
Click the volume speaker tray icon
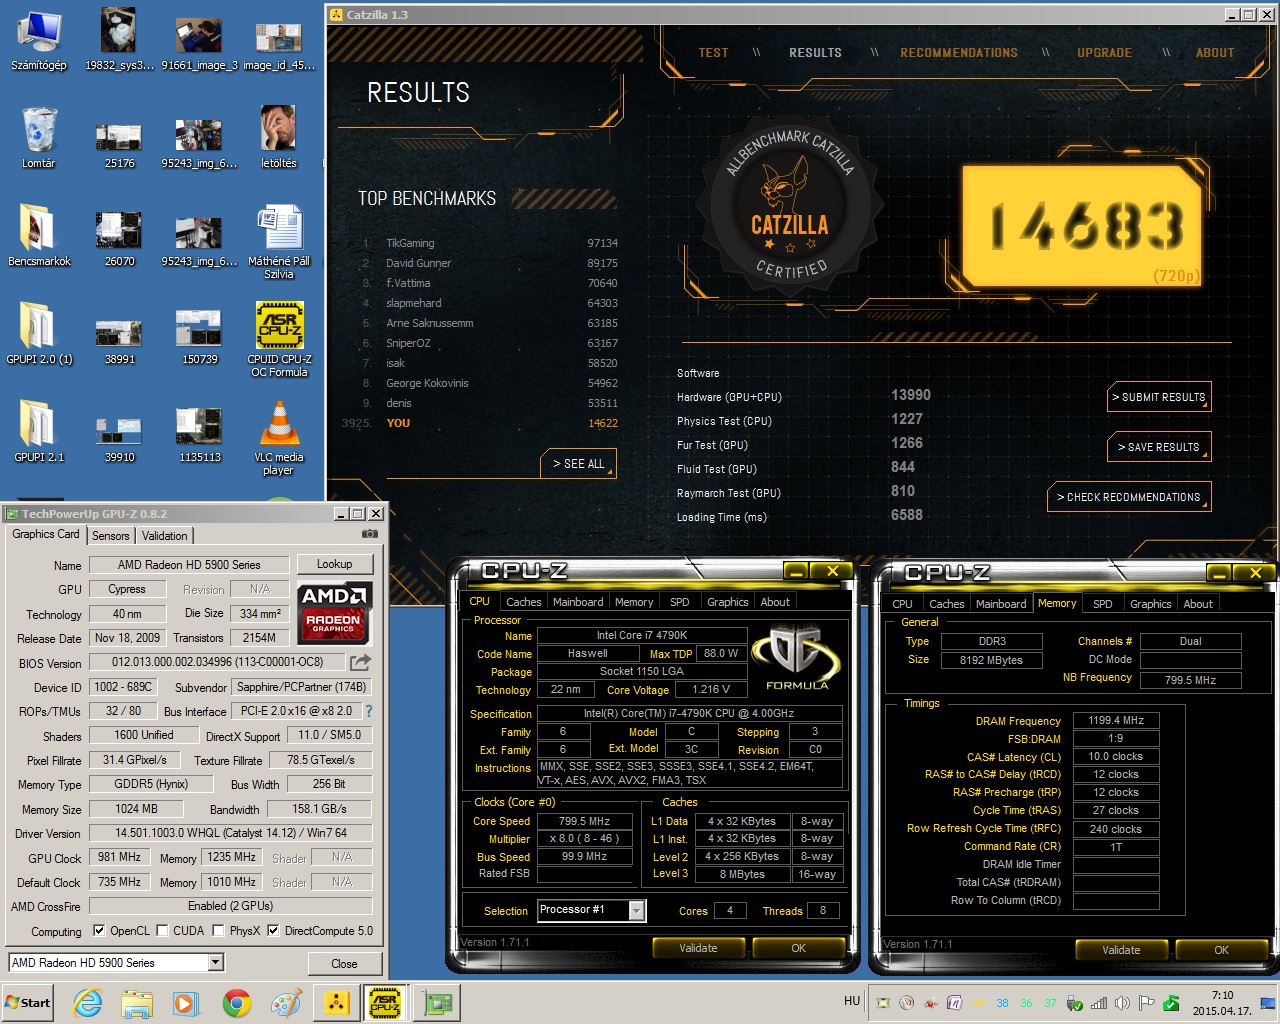point(1122,1002)
